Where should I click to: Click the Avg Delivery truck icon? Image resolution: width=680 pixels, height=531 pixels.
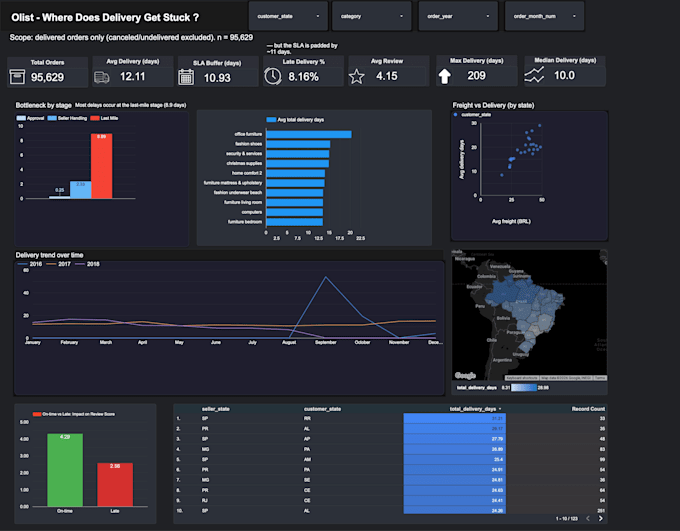pyautogui.click(x=101, y=77)
